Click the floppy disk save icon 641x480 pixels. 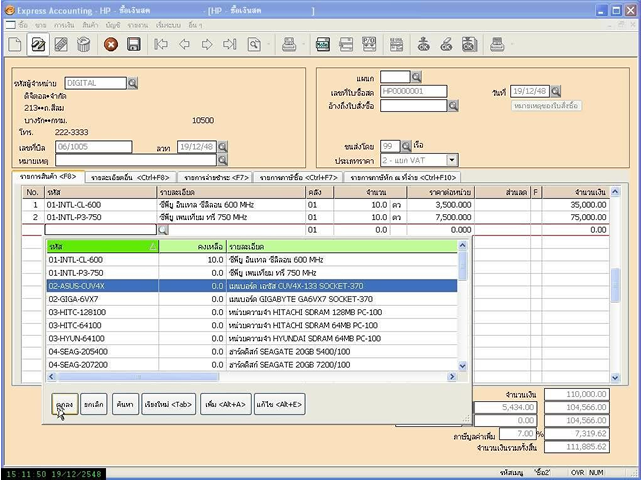[x=133, y=44]
